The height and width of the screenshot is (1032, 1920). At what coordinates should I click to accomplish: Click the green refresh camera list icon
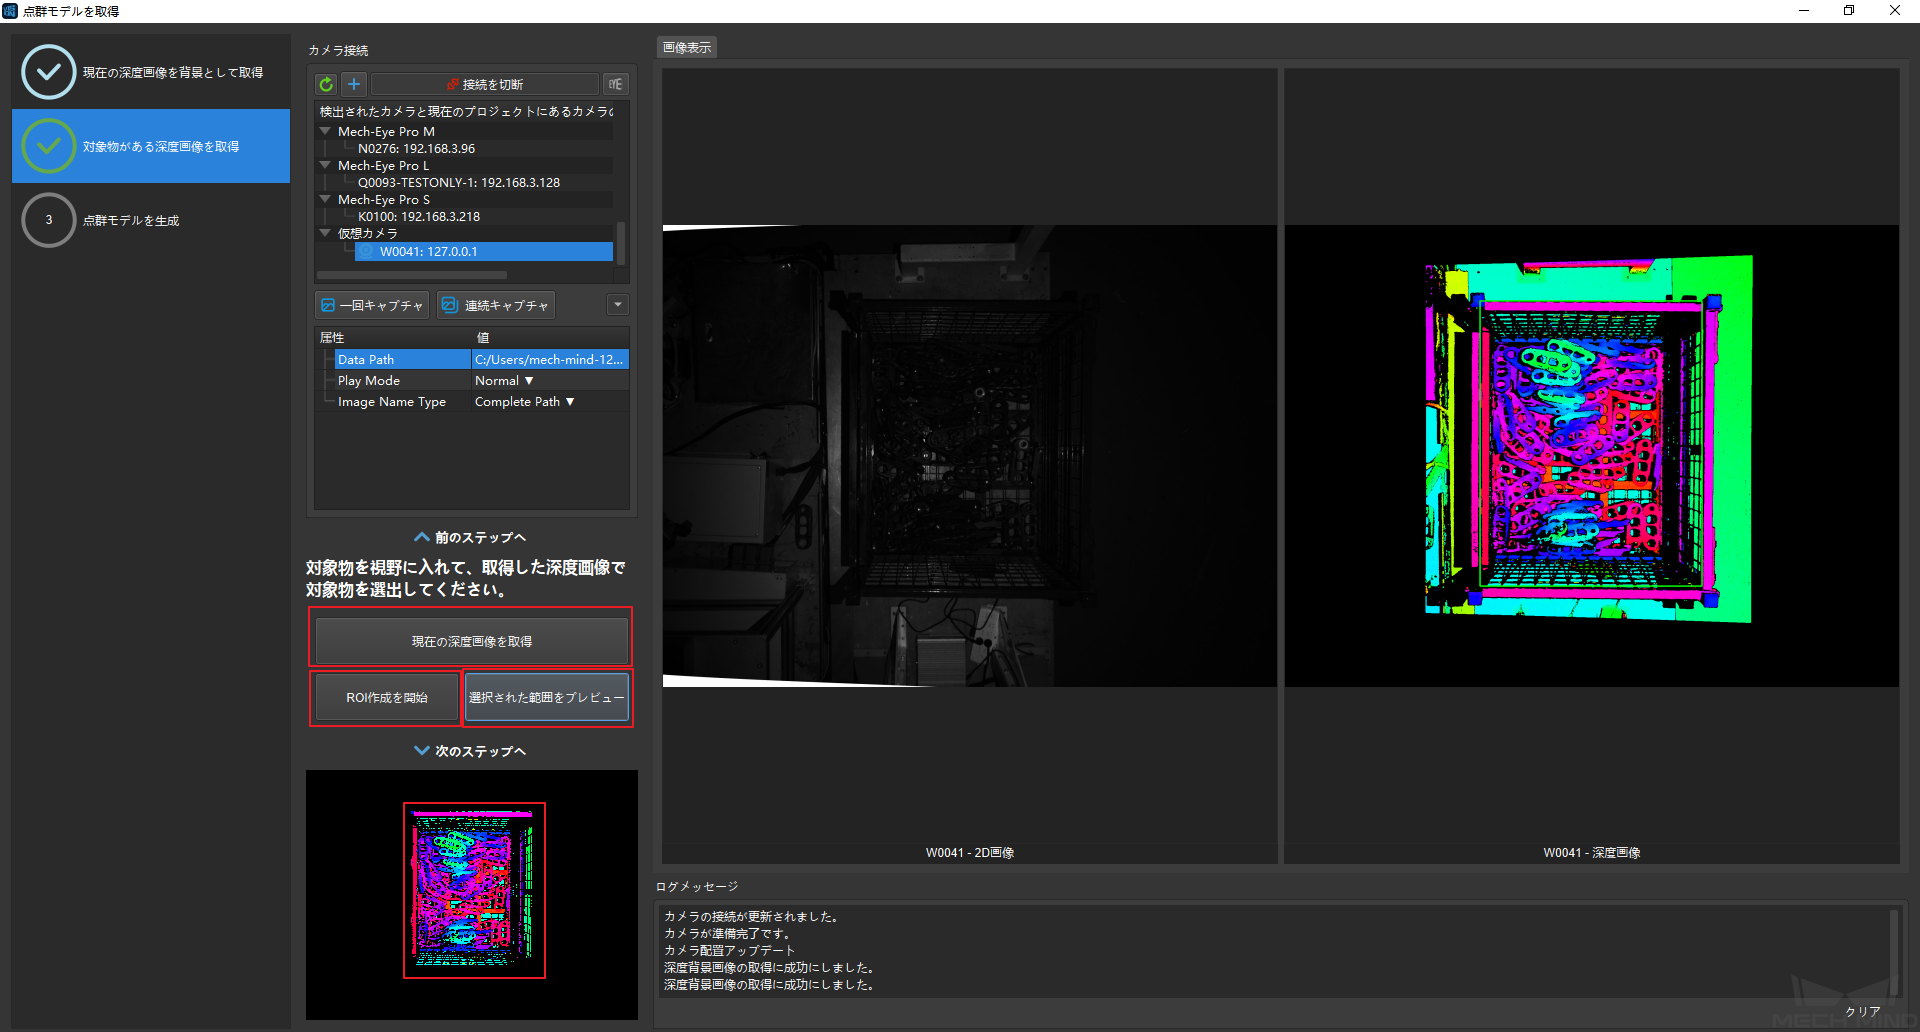[x=326, y=85]
